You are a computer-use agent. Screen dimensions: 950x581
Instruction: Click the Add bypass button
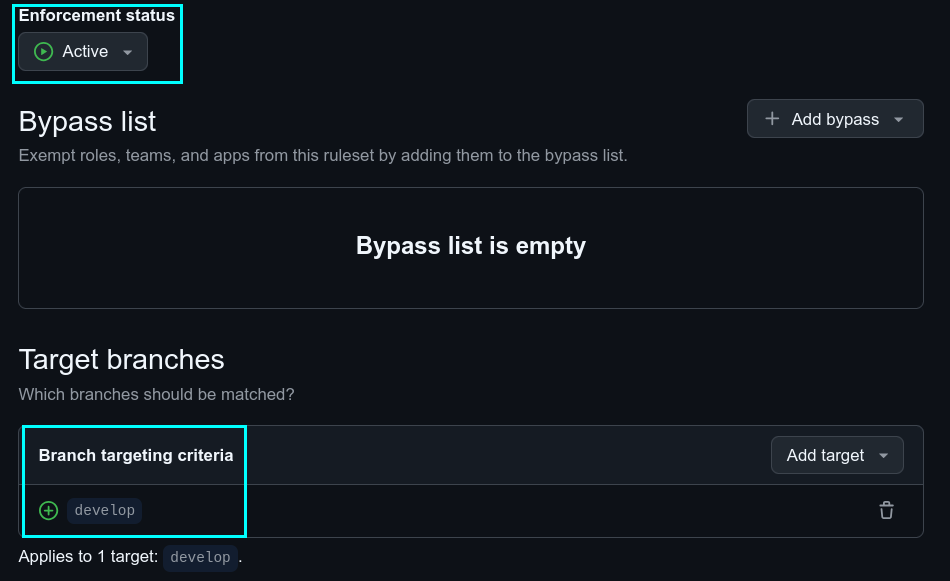point(834,118)
